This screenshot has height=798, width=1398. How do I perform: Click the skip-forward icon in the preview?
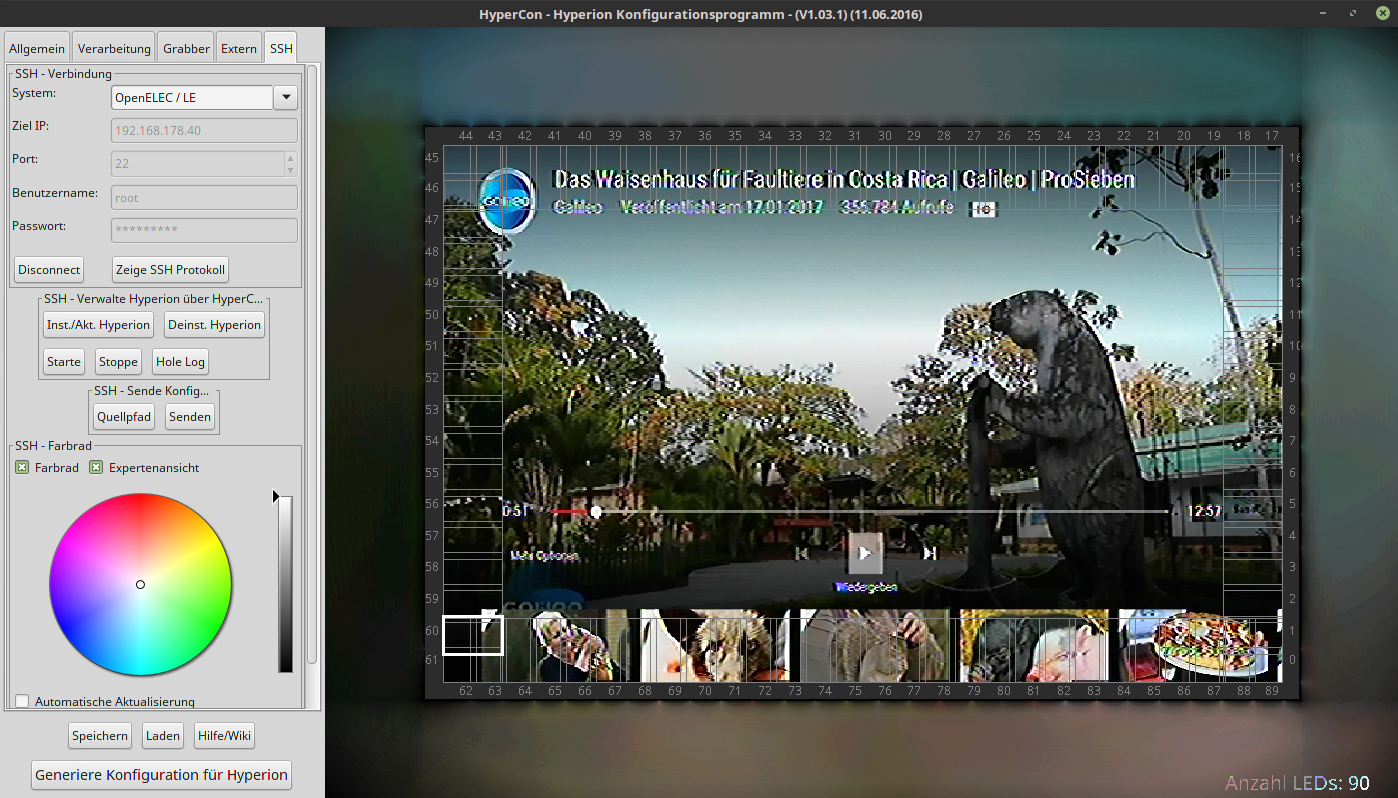click(930, 552)
